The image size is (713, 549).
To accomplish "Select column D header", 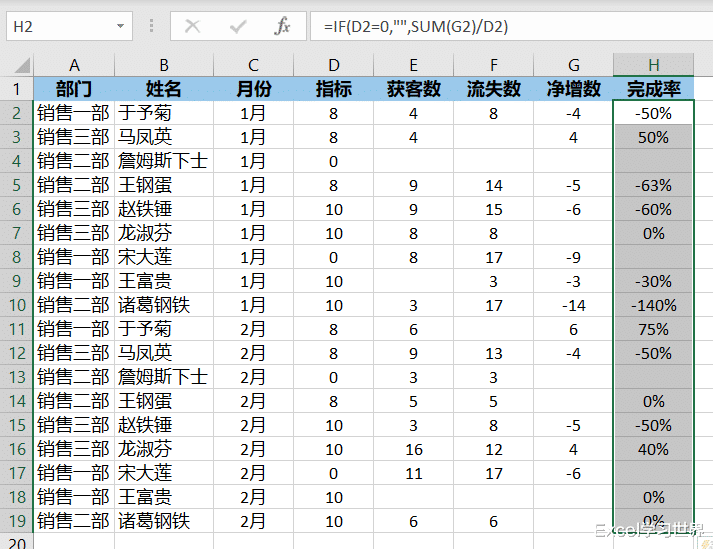I will tap(333, 65).
